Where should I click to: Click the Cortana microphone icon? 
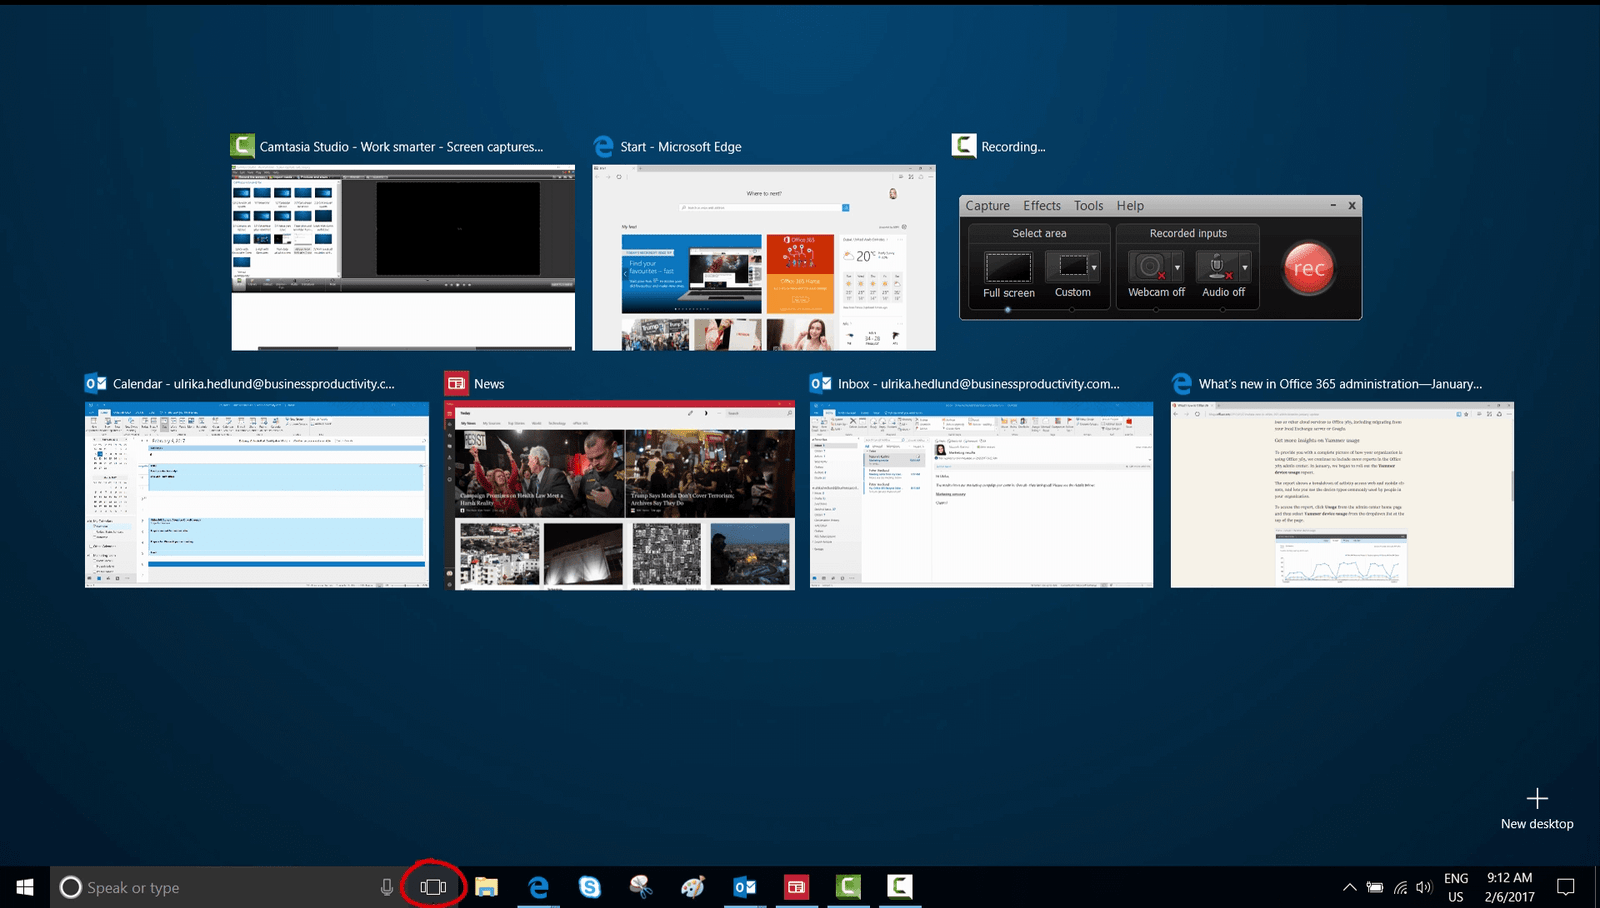coord(387,887)
